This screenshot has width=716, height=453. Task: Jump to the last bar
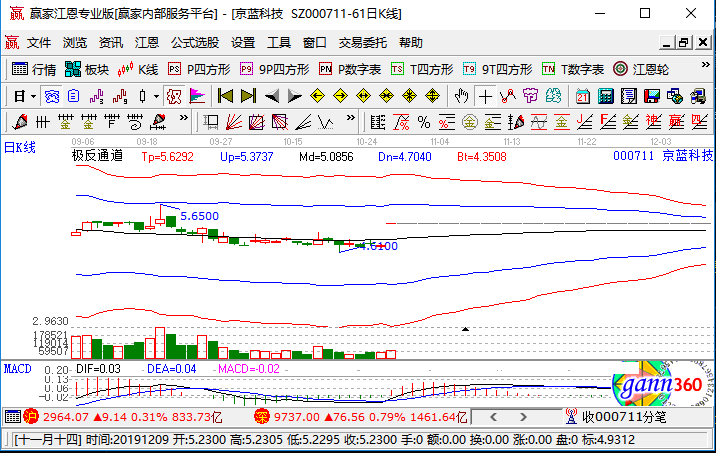pyautogui.click(x=248, y=96)
